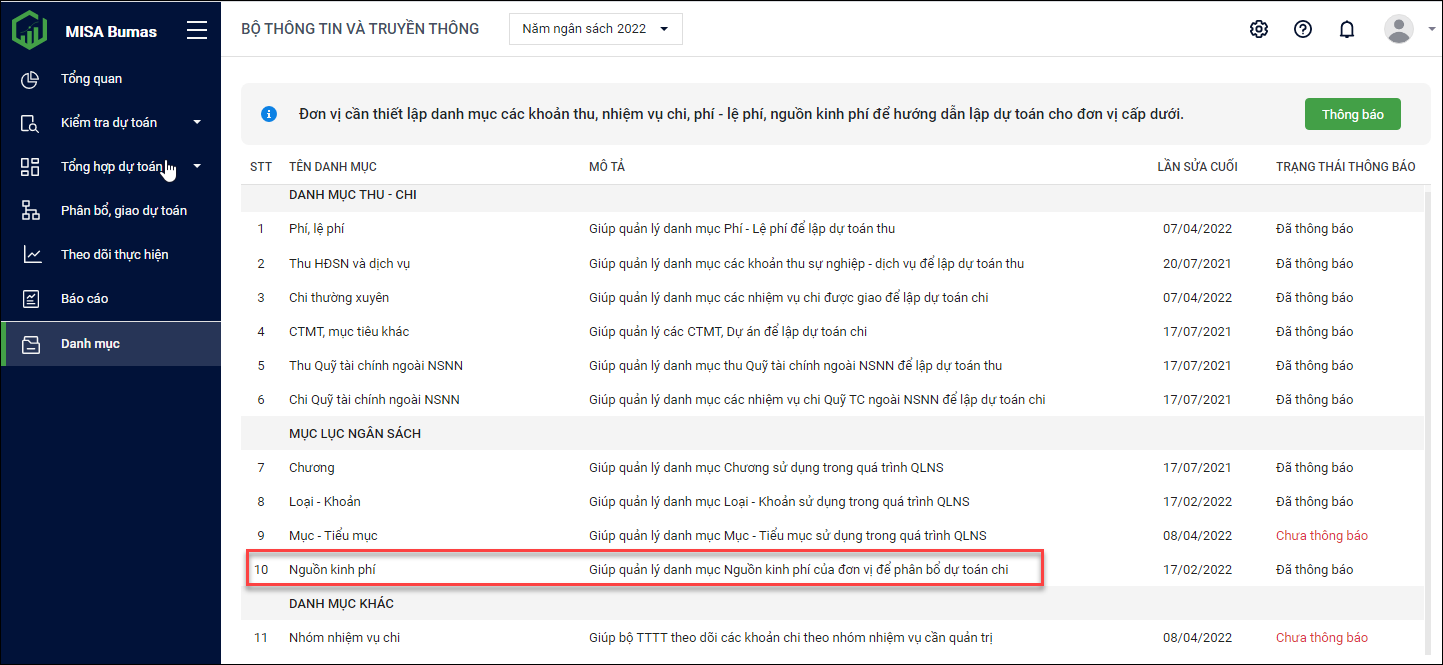This screenshot has height=665, width=1443.
Task: Open settings gear icon
Action: [1259, 29]
